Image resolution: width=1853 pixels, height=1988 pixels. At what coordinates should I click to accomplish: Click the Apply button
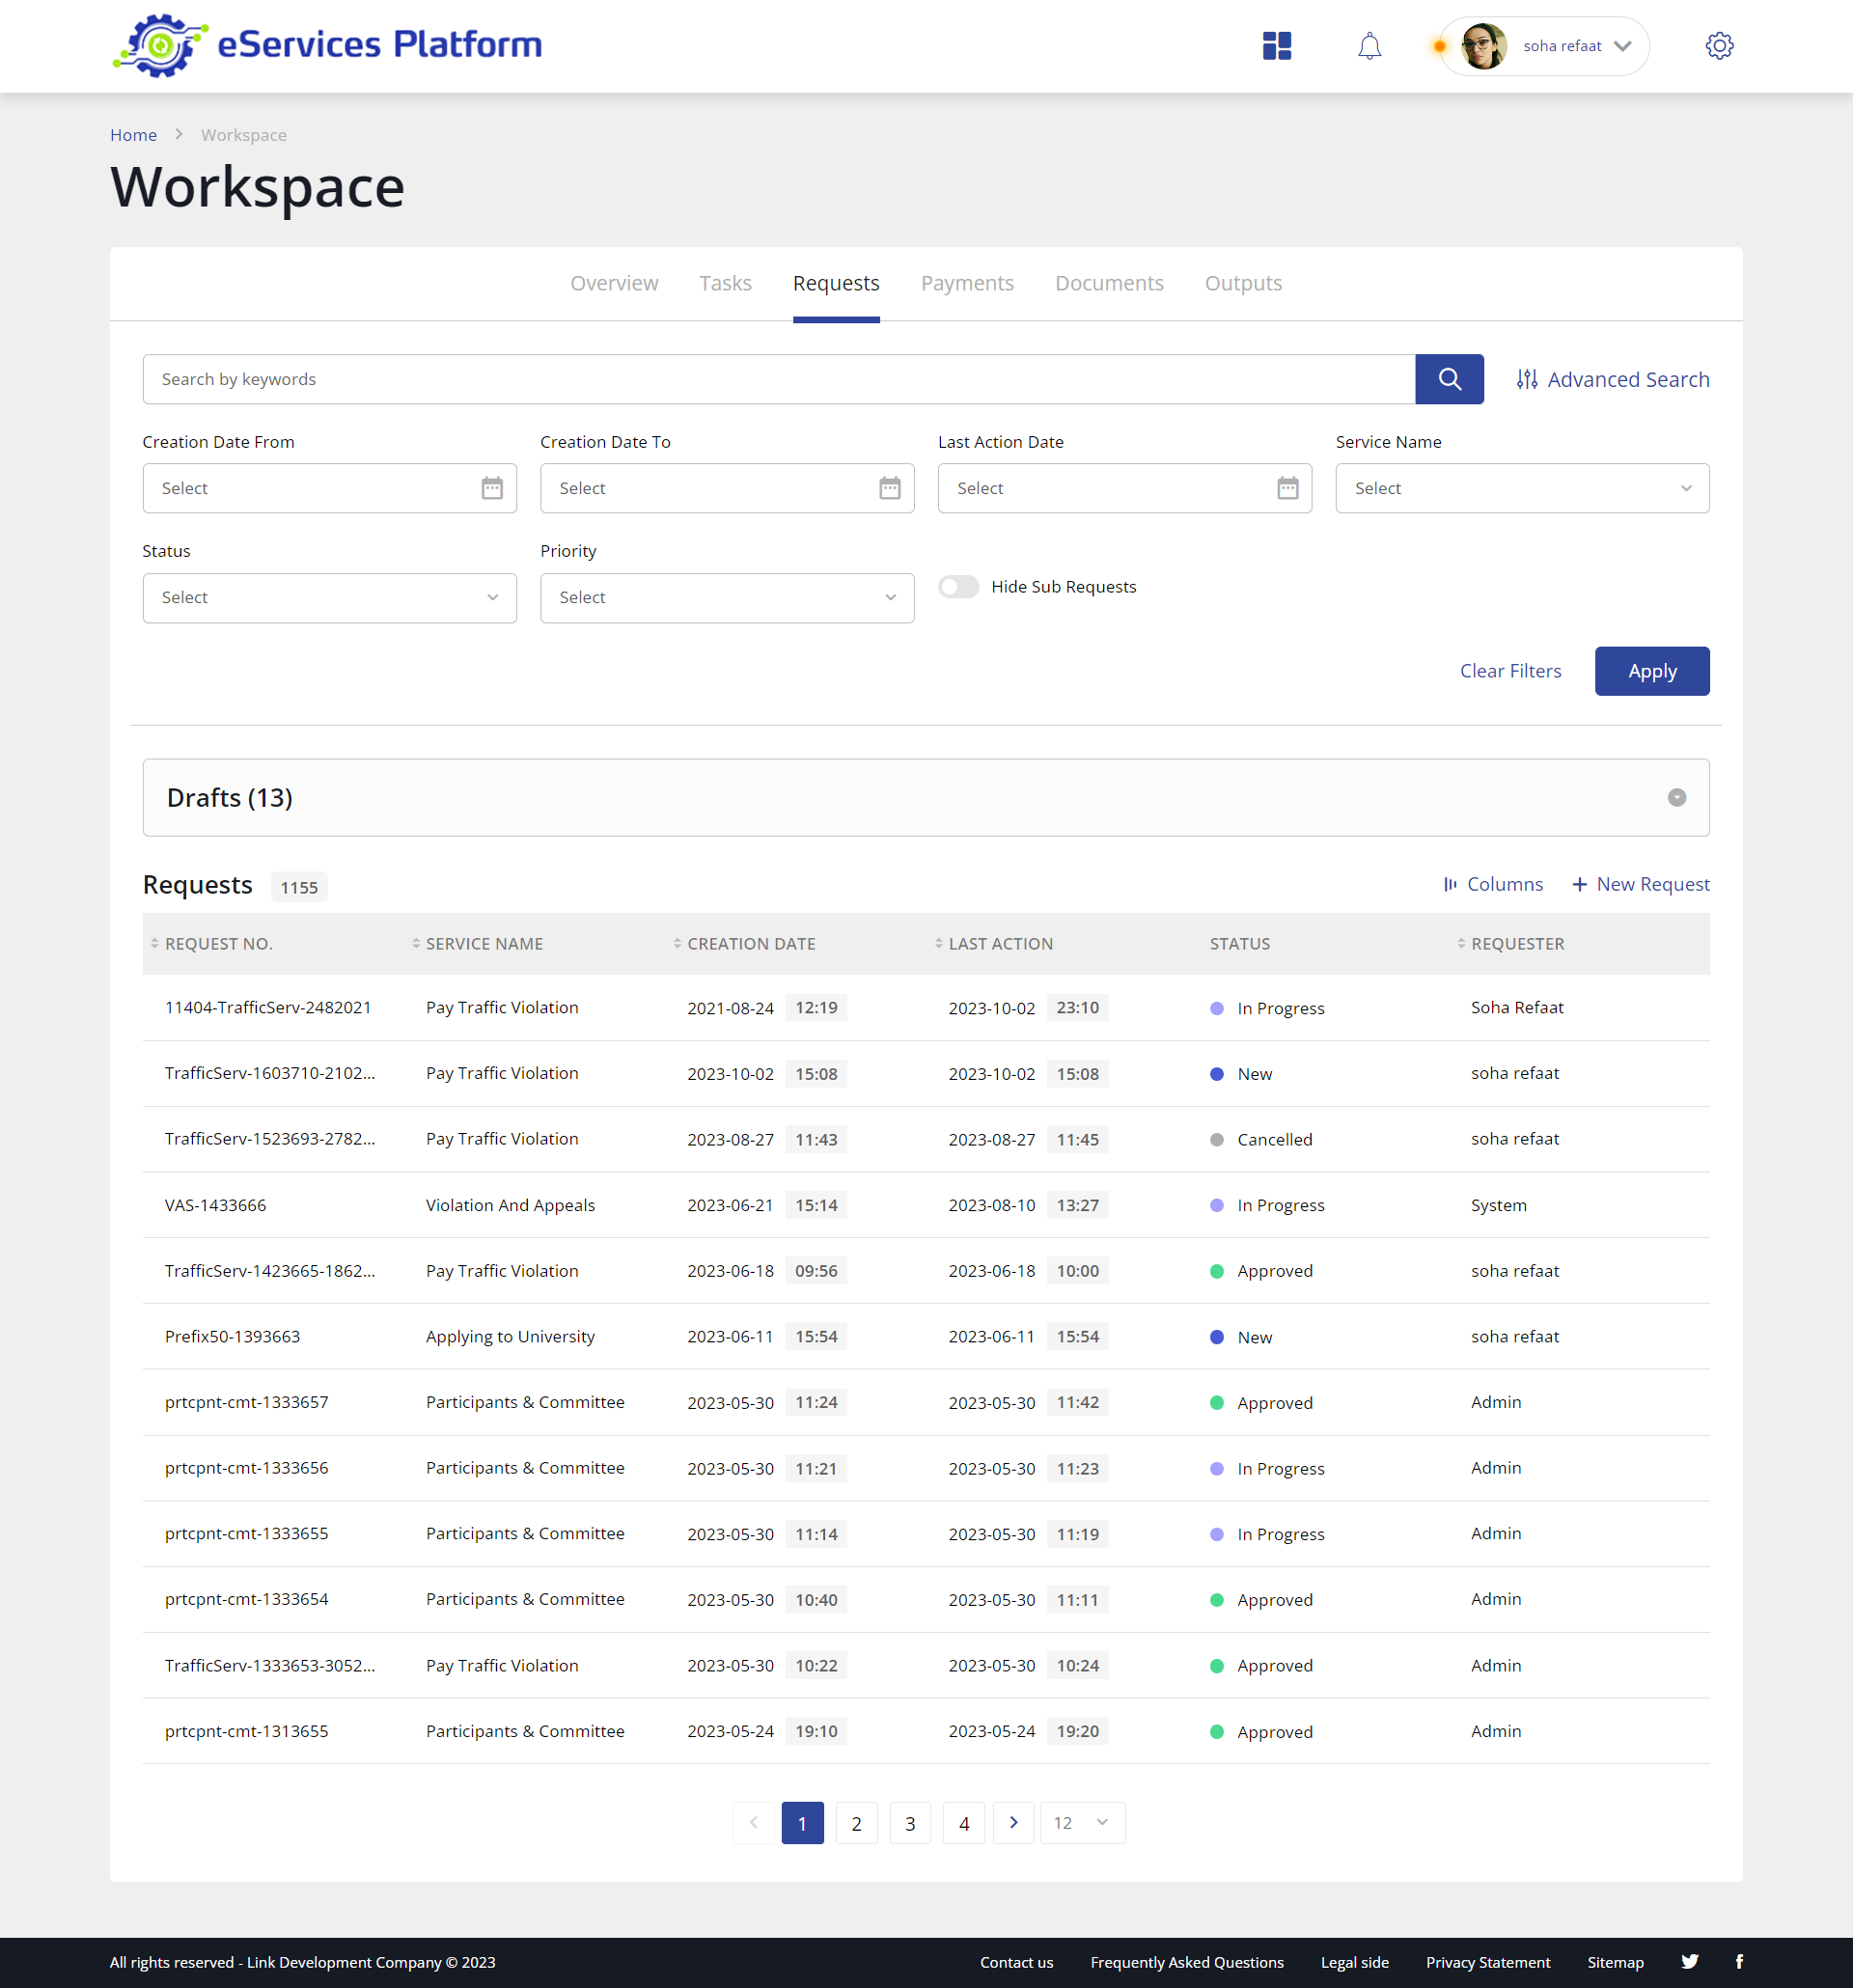1651,671
